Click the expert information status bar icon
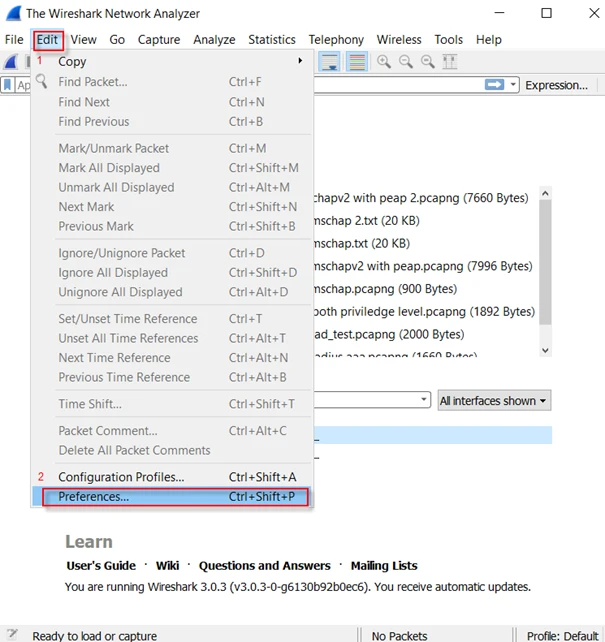This screenshot has height=642, width=605. point(12,635)
